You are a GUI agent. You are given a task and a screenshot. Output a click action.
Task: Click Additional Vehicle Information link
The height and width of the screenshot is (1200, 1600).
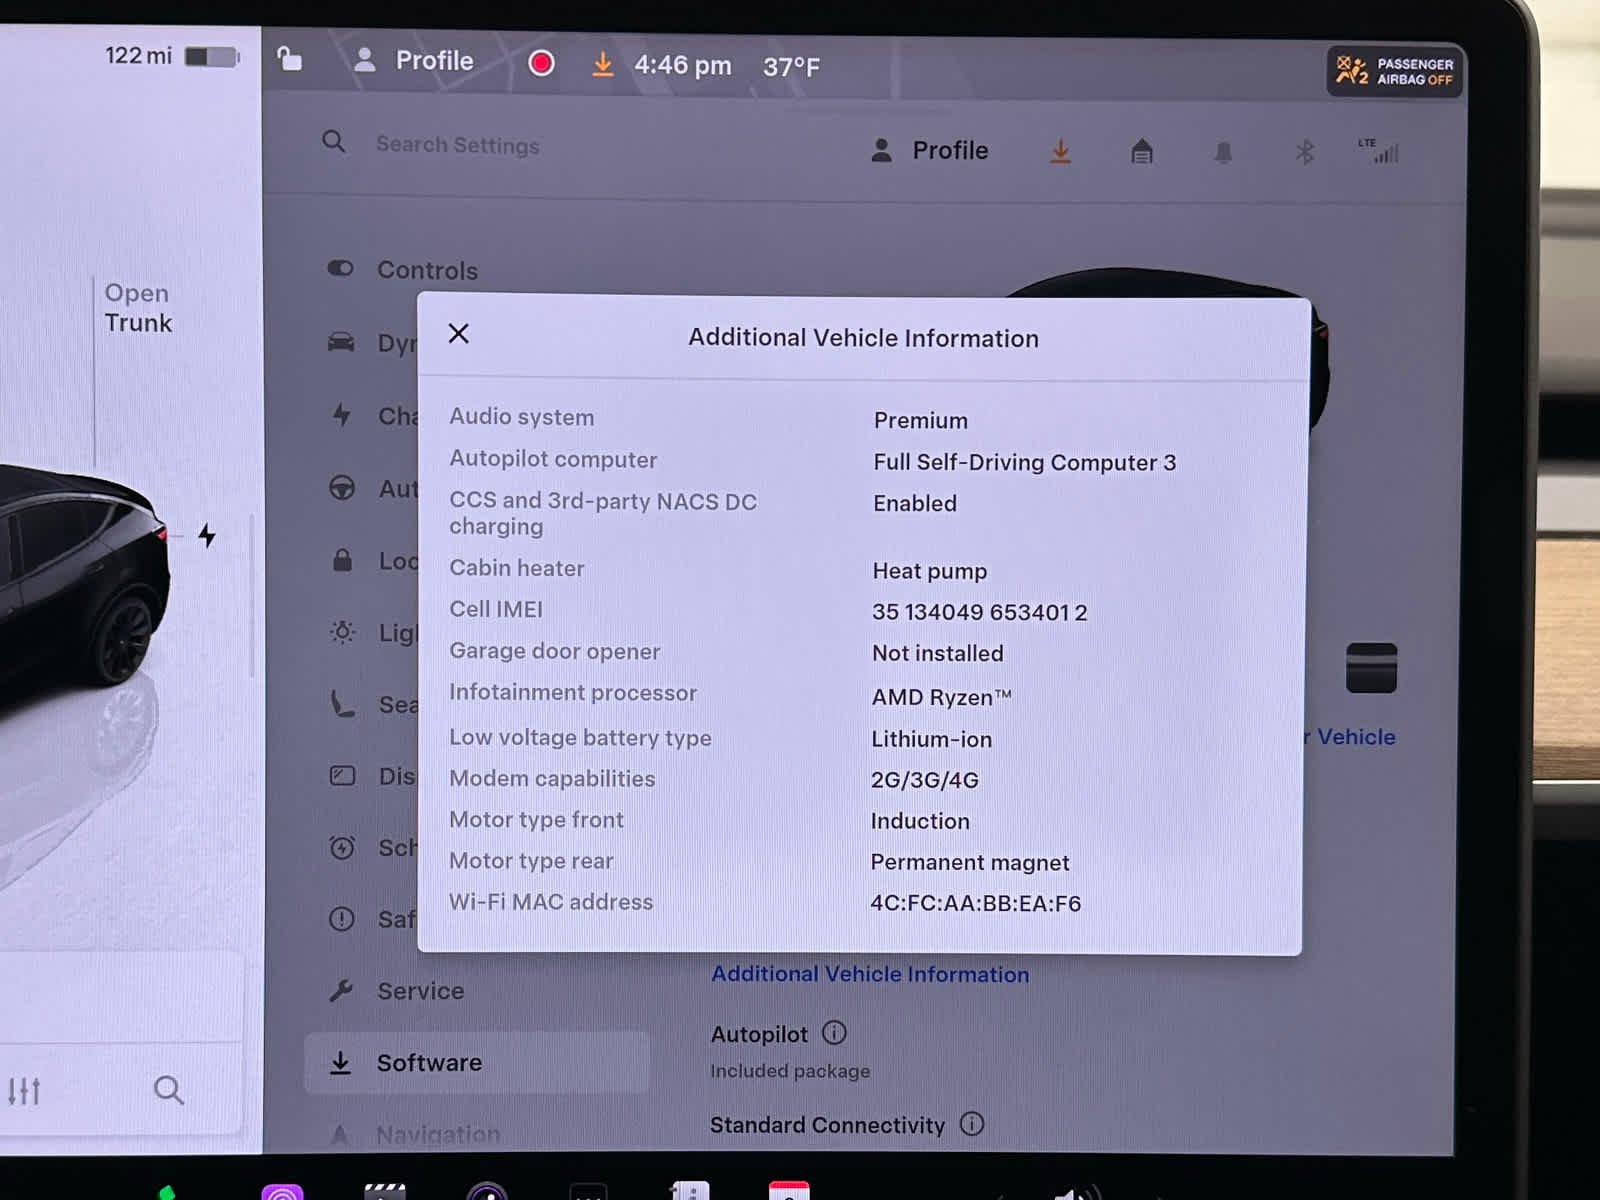click(869, 975)
